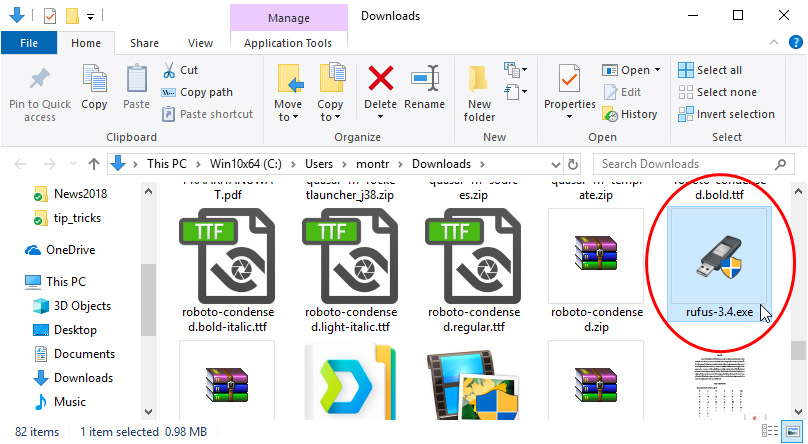The height and width of the screenshot is (444, 808).
Task: Click the Paste icon in the ribbon
Action: point(136,78)
